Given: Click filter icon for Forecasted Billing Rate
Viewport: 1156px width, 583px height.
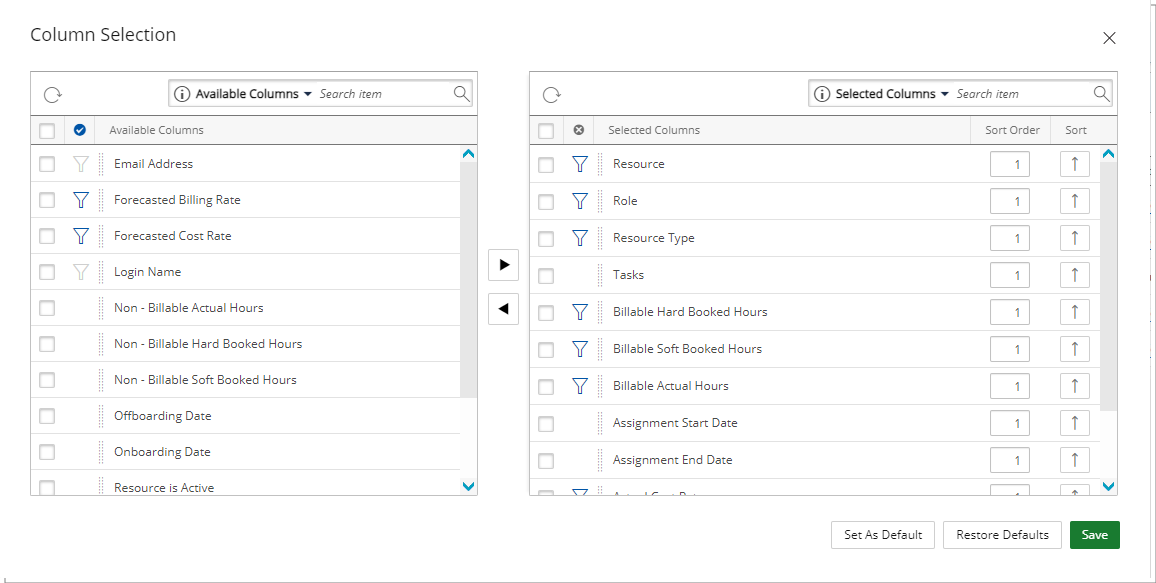Looking at the screenshot, I should (x=81, y=200).
